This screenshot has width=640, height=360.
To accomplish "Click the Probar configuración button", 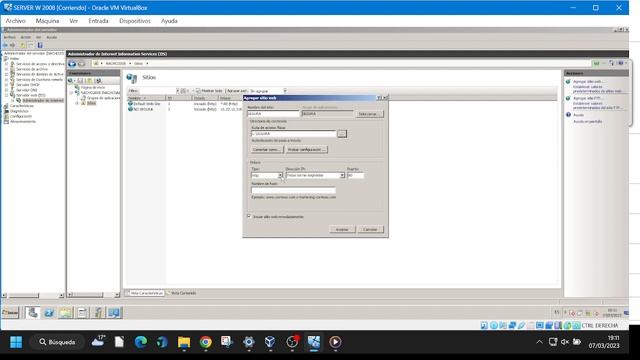I will tap(307, 149).
